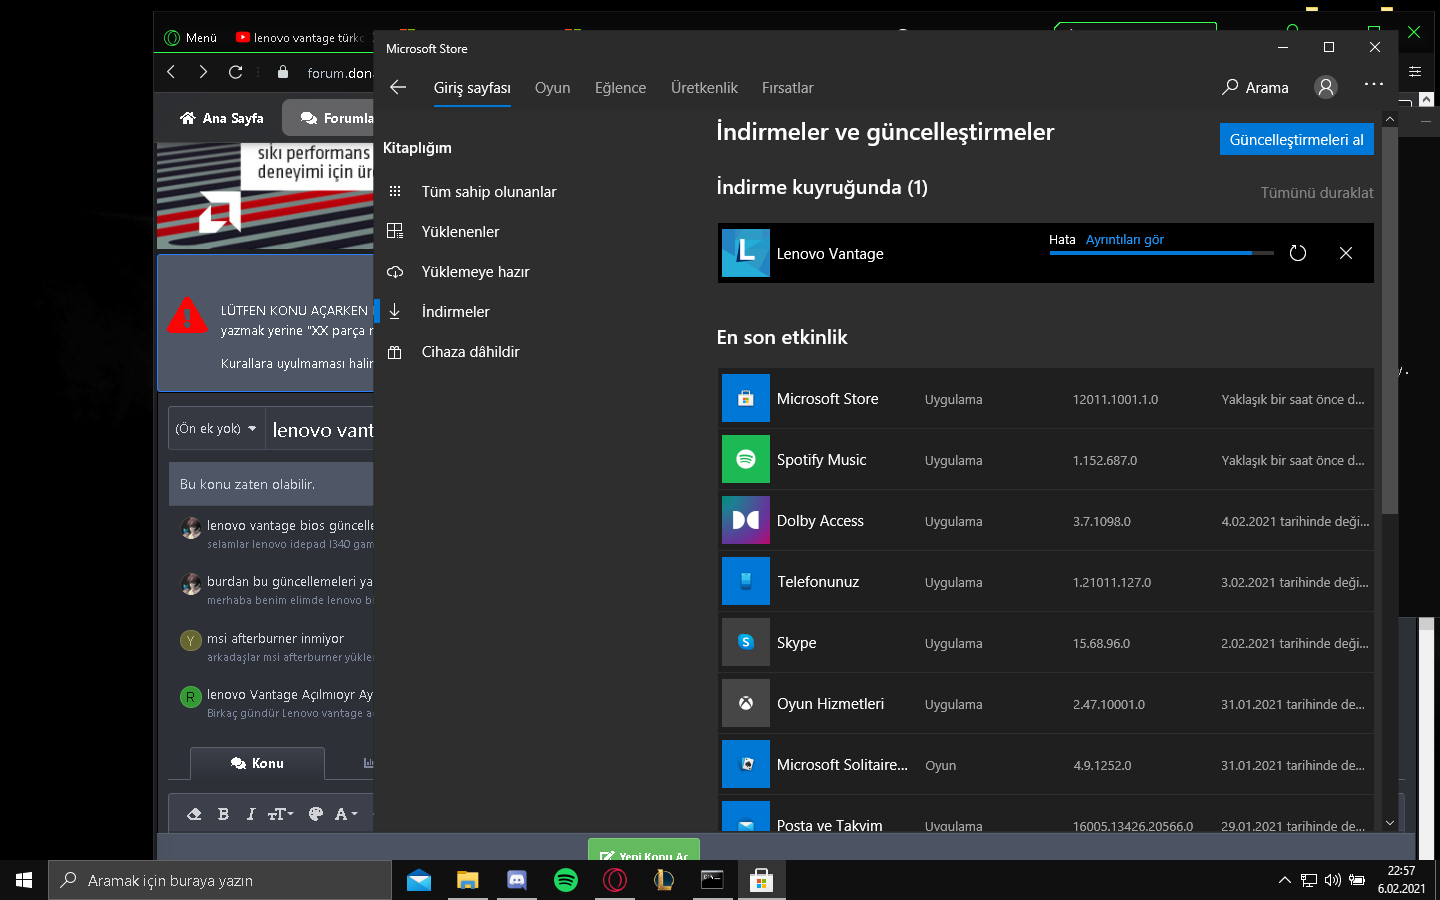Open Tüm sahip olunanlar library section

(488, 192)
